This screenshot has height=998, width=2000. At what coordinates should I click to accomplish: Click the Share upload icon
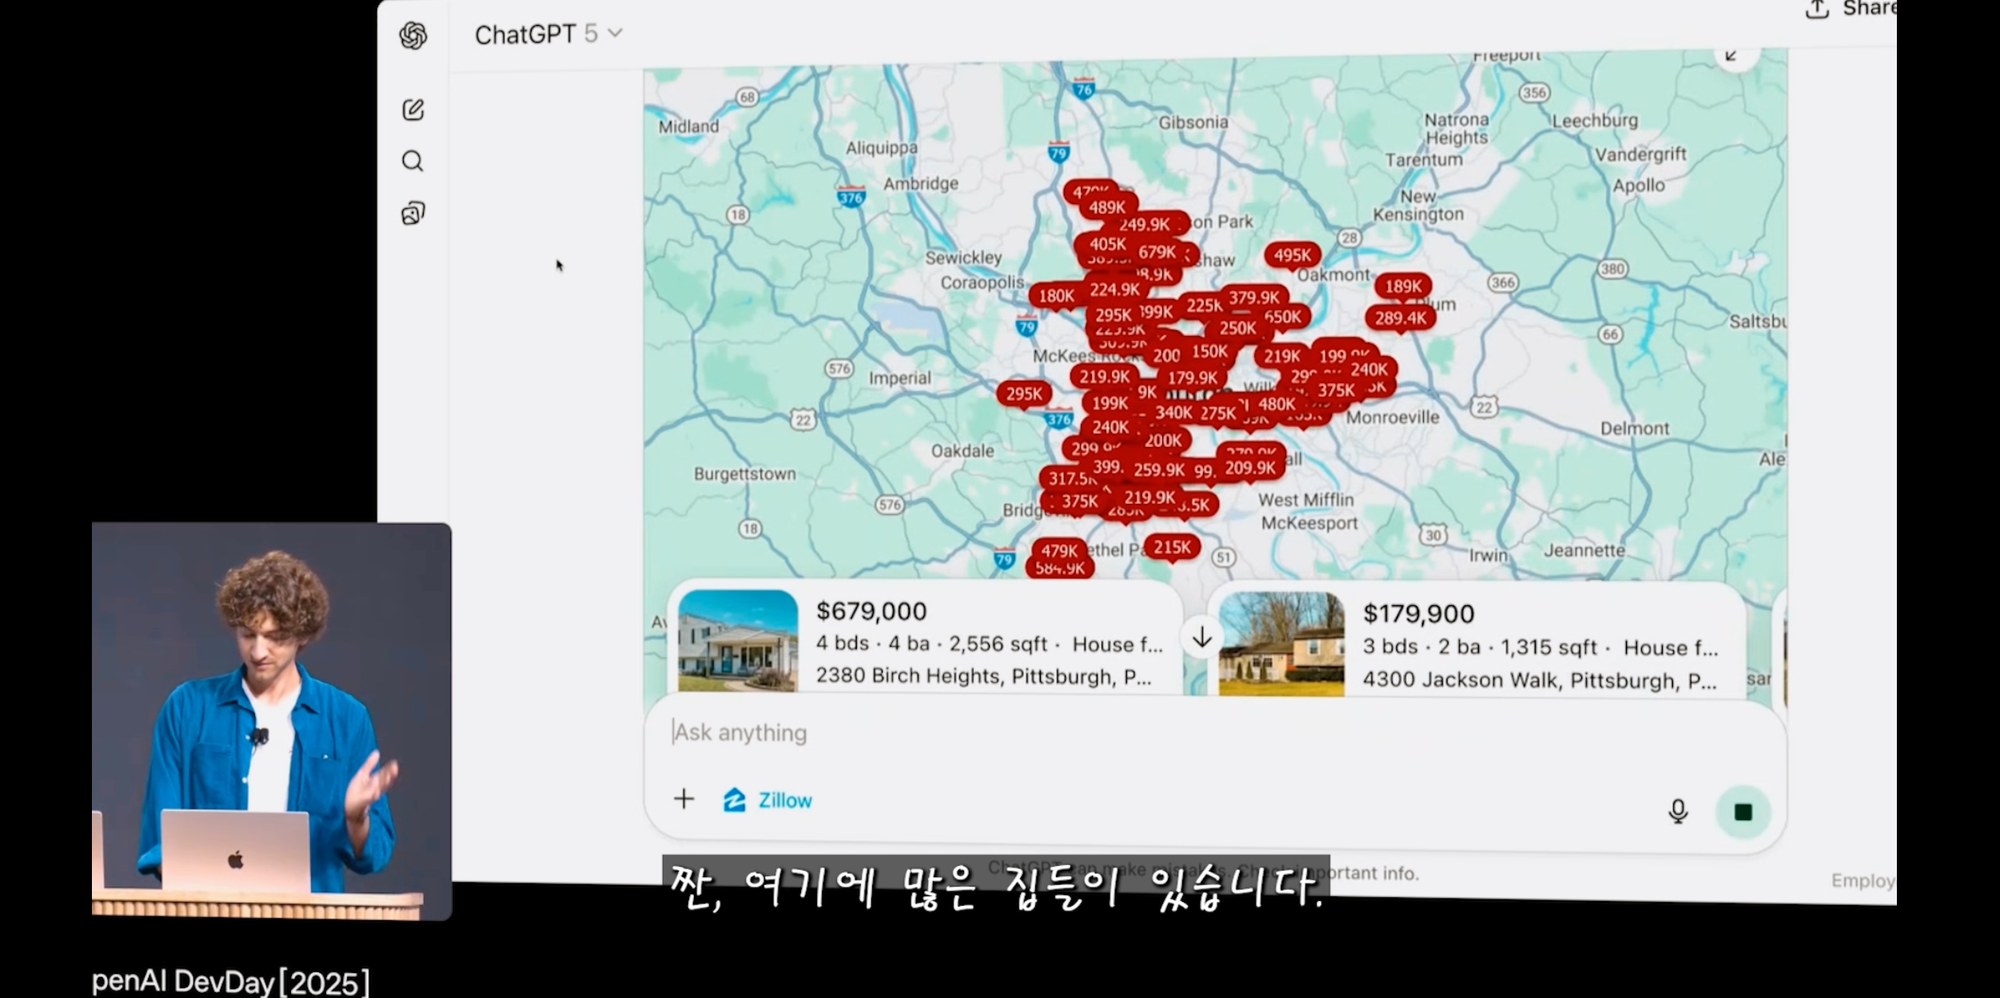click(x=1817, y=10)
